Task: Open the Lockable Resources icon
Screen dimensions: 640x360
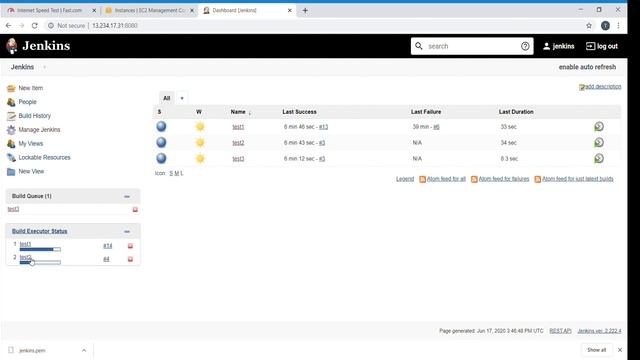Action: [x=11, y=158]
